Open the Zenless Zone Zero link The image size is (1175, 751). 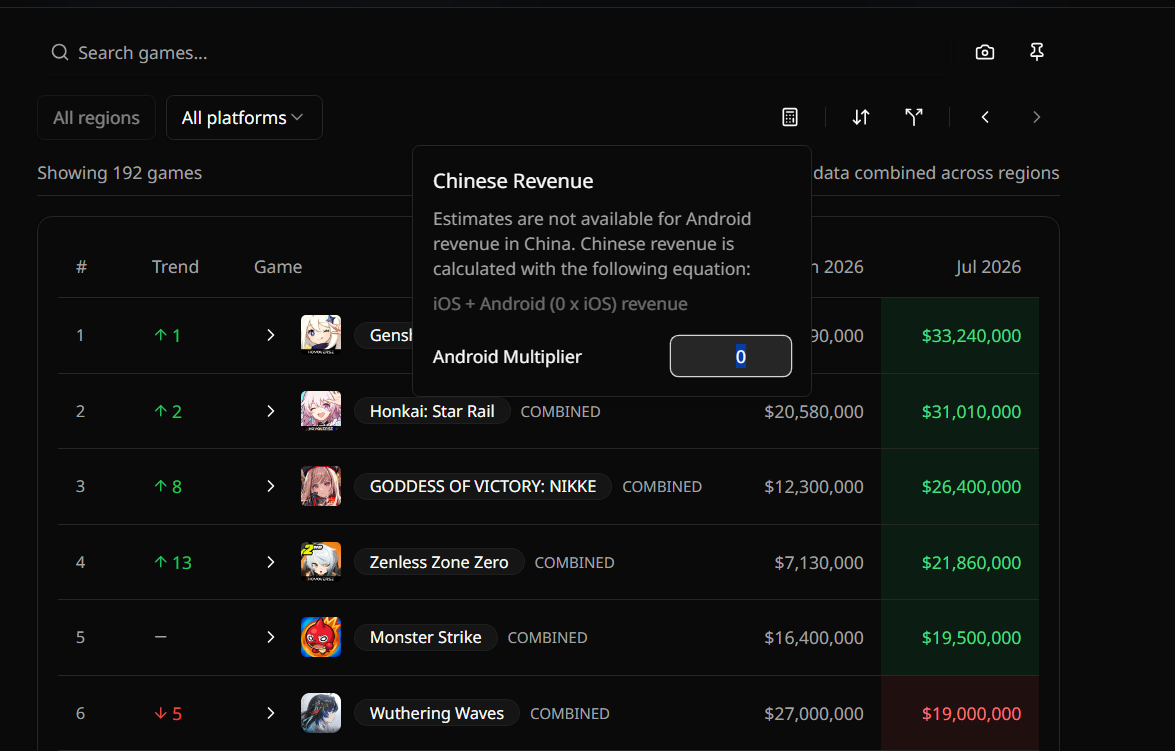coord(439,562)
